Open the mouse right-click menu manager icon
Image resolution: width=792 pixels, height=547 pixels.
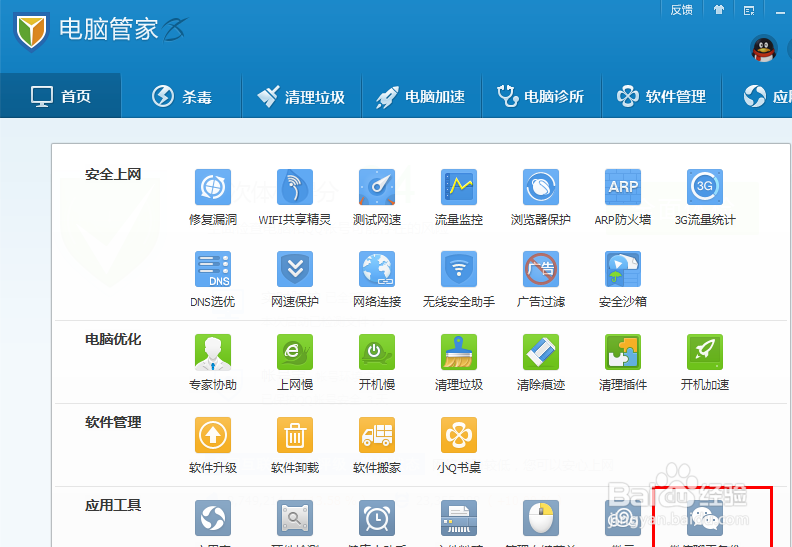point(540,518)
